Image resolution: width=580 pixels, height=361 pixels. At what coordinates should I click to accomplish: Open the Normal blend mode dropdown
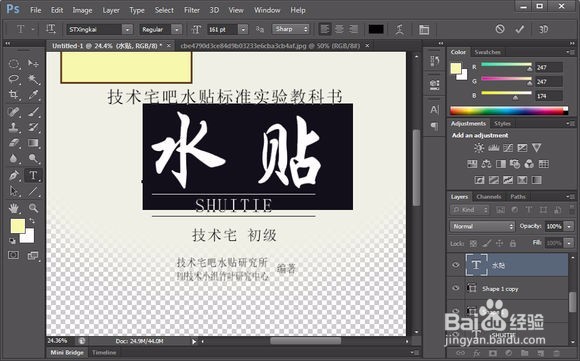482,226
